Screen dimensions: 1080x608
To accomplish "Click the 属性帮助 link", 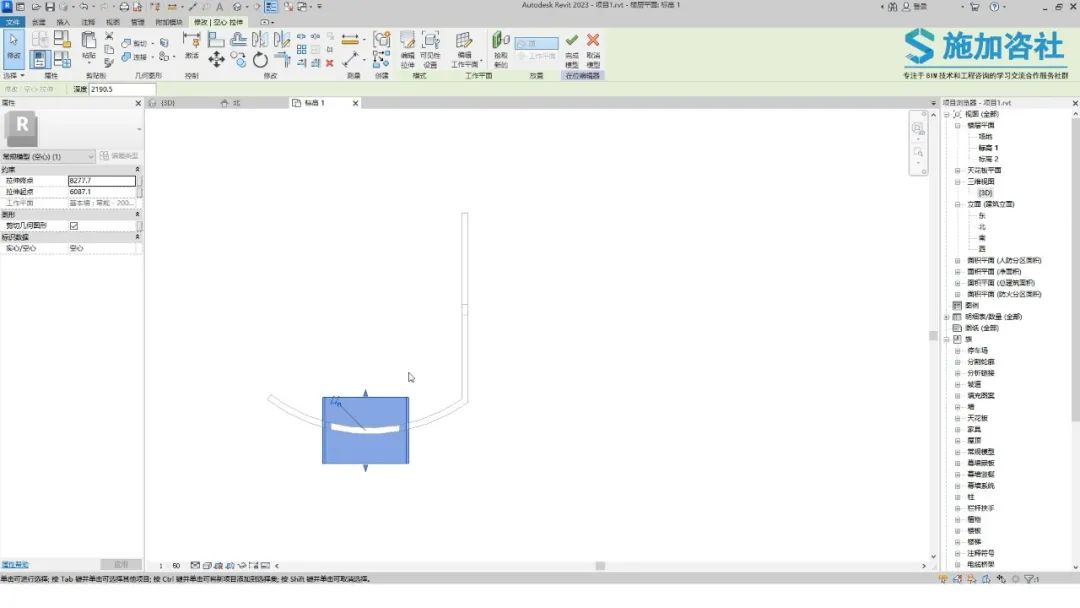I will 15,565.
